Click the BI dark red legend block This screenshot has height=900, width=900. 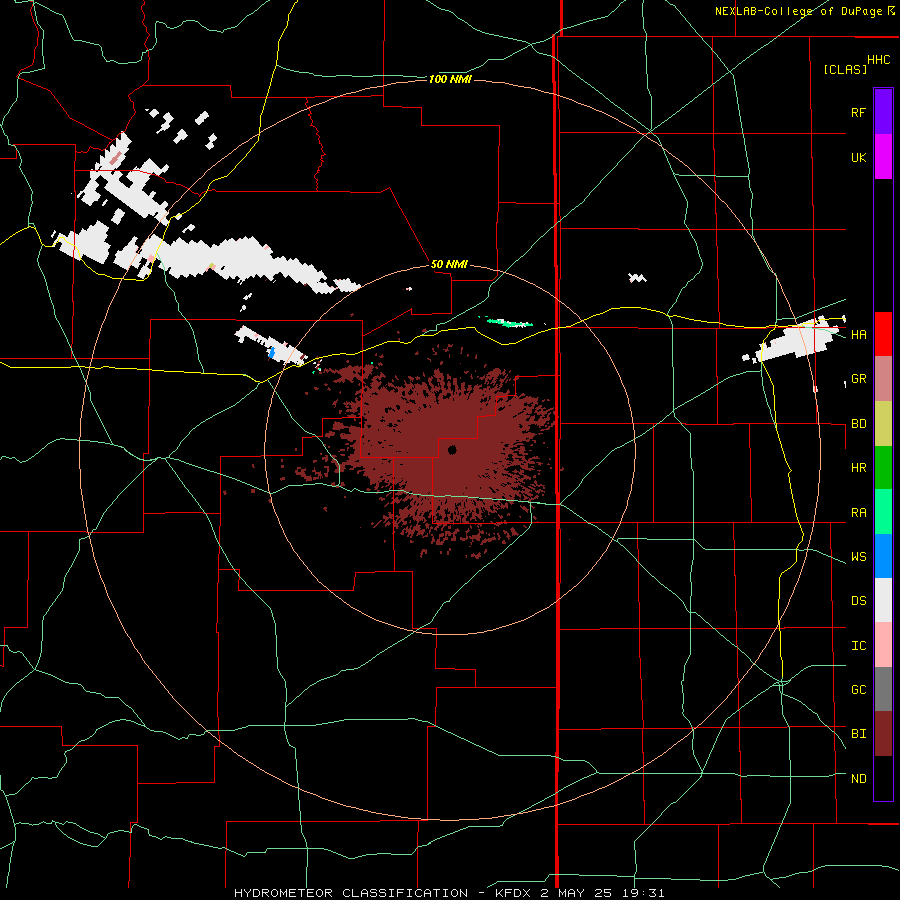[883, 734]
